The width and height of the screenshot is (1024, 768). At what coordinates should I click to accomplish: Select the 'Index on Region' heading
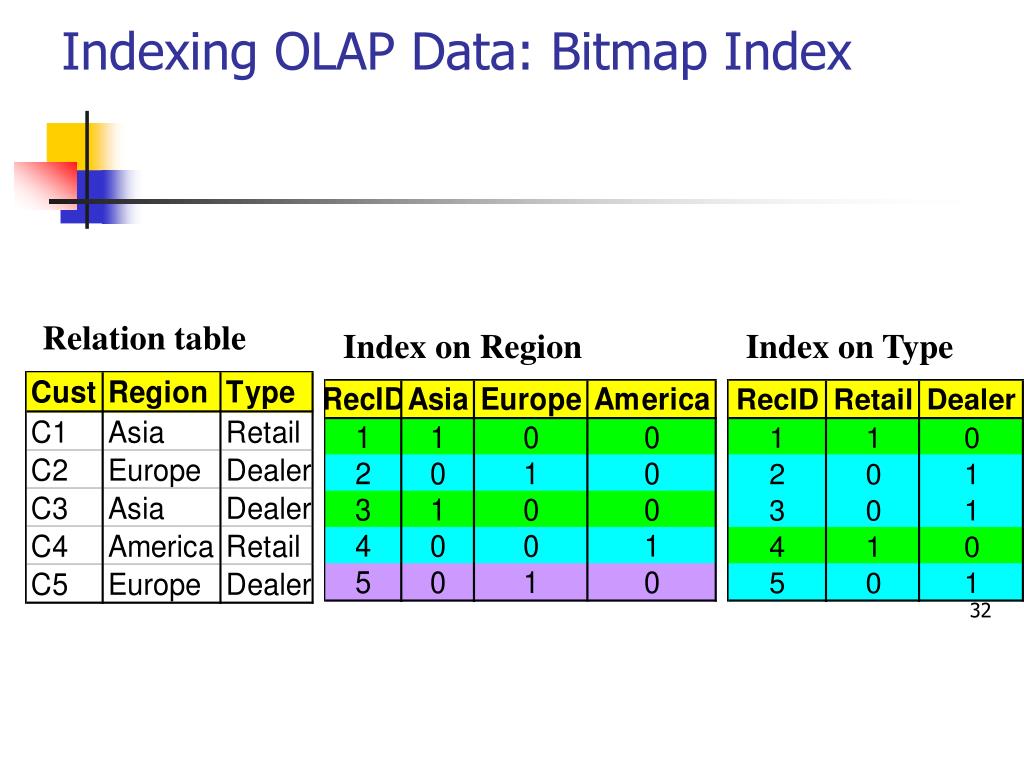pyautogui.click(x=462, y=347)
